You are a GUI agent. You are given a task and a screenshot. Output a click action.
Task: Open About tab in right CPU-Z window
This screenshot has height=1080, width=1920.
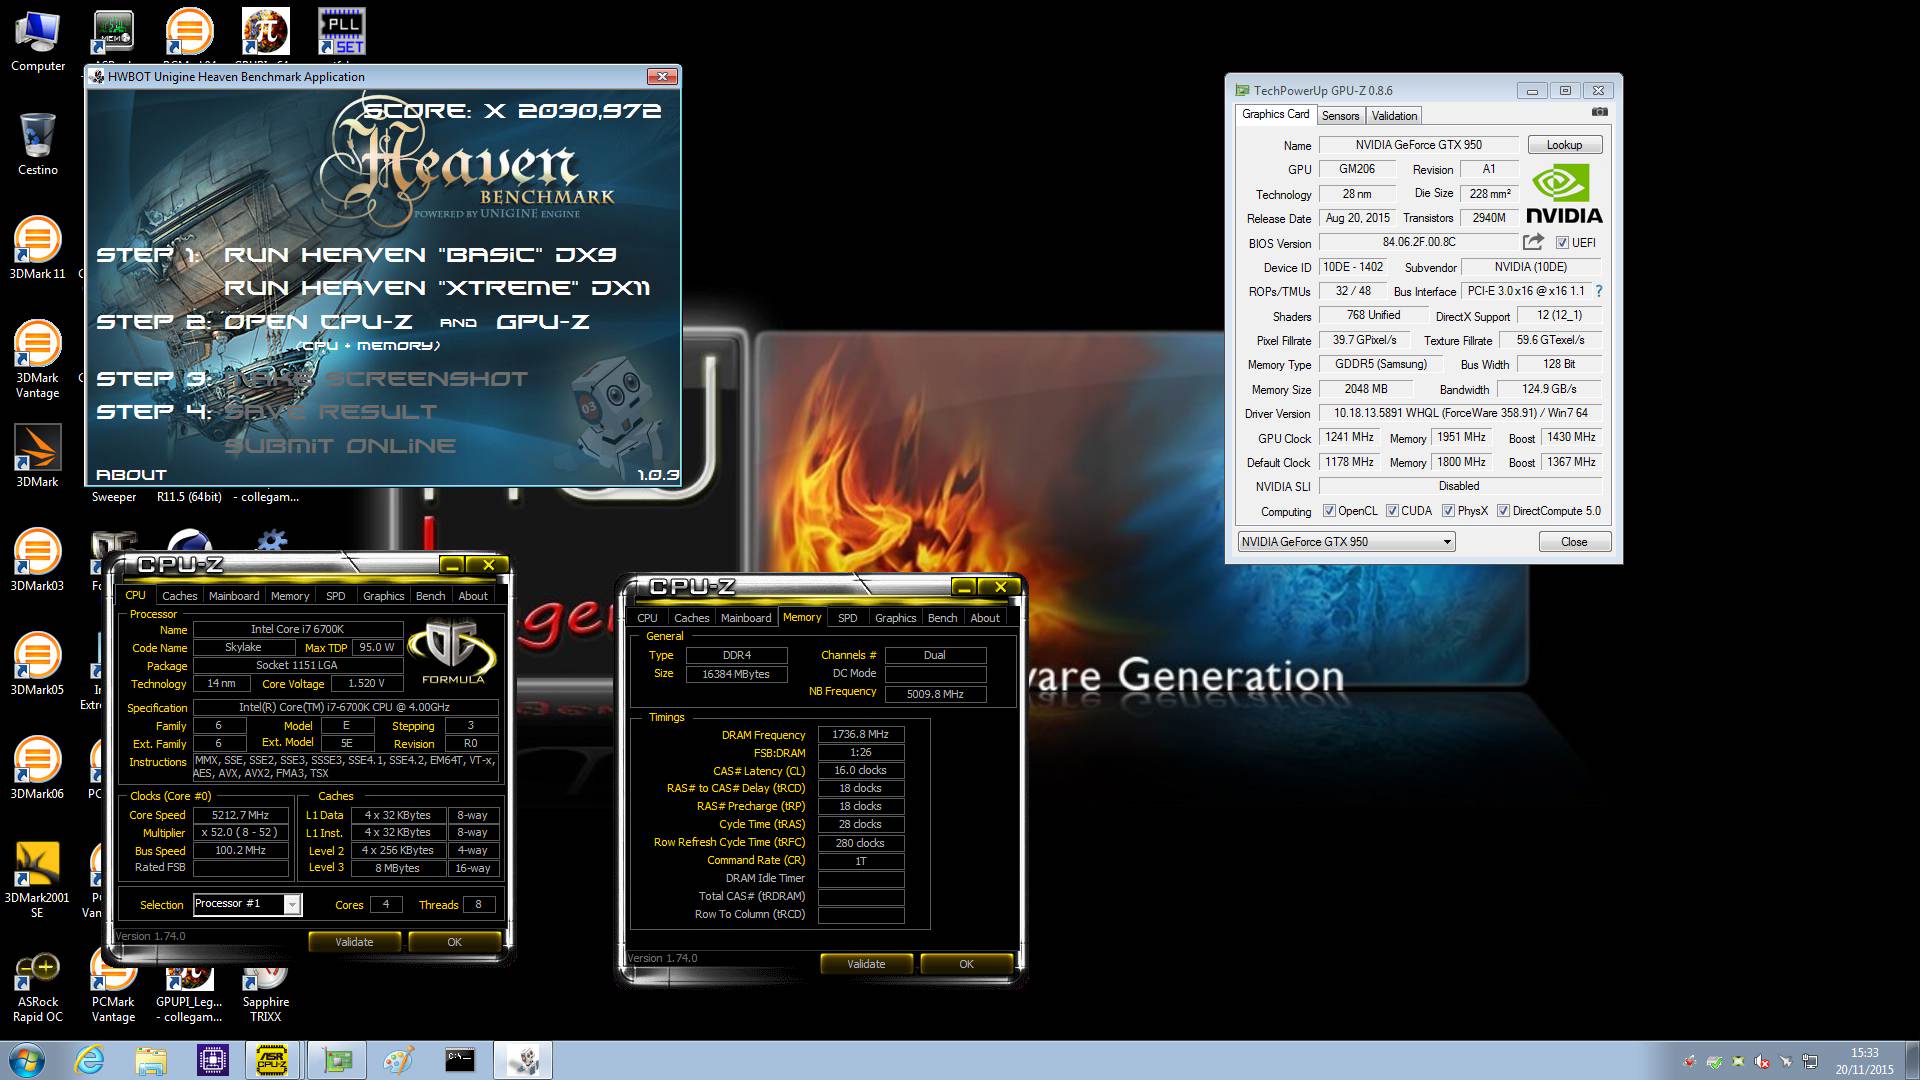[985, 618]
